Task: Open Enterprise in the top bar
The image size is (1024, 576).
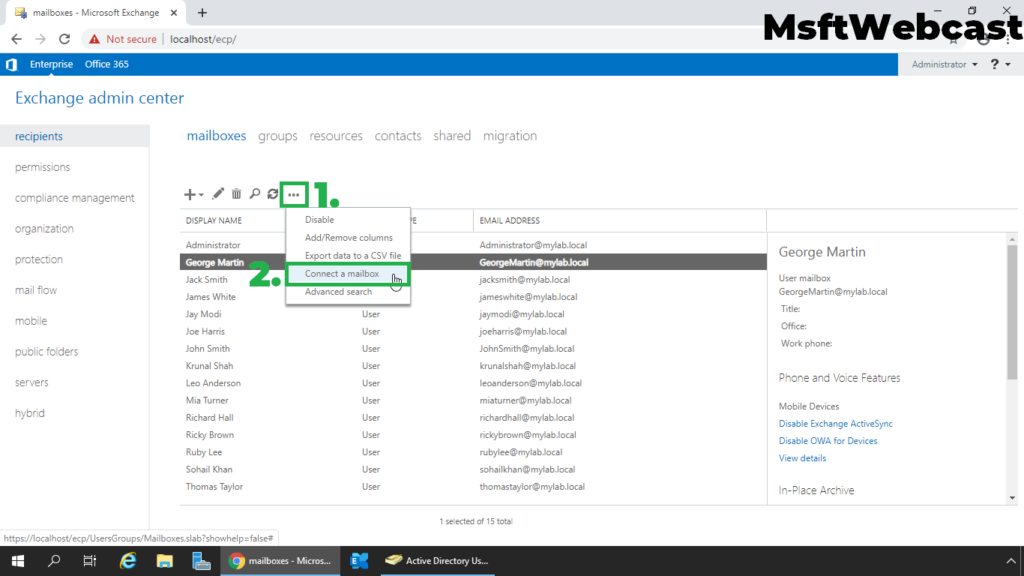Action: [52, 64]
